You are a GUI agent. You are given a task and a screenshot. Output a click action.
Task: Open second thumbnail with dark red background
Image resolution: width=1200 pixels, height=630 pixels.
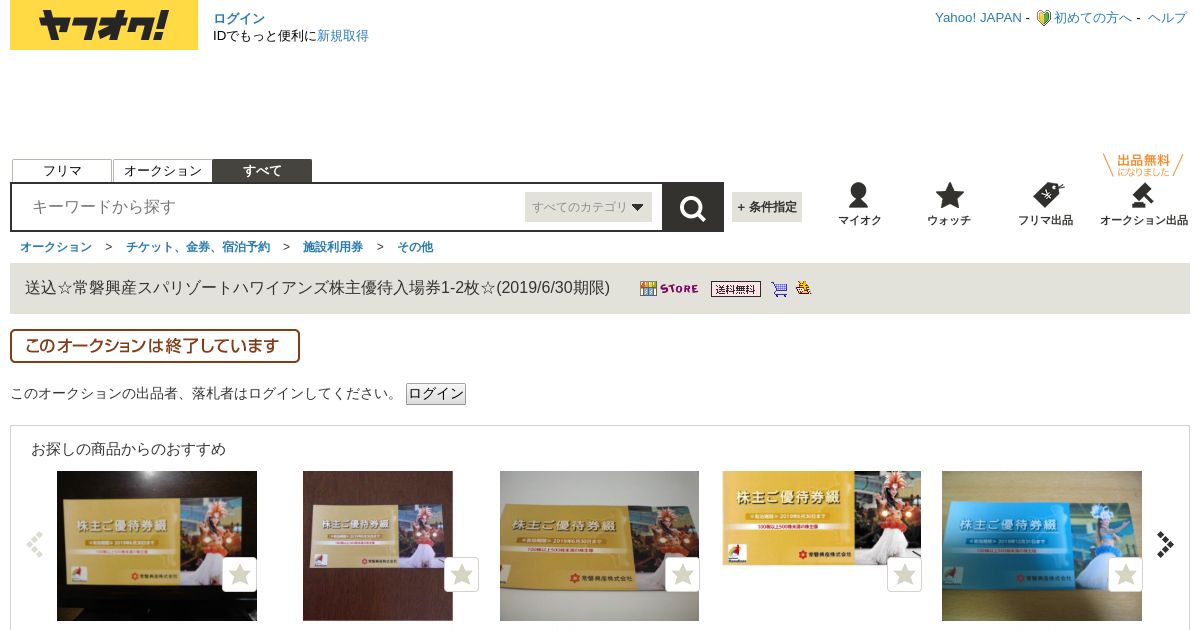point(378,546)
